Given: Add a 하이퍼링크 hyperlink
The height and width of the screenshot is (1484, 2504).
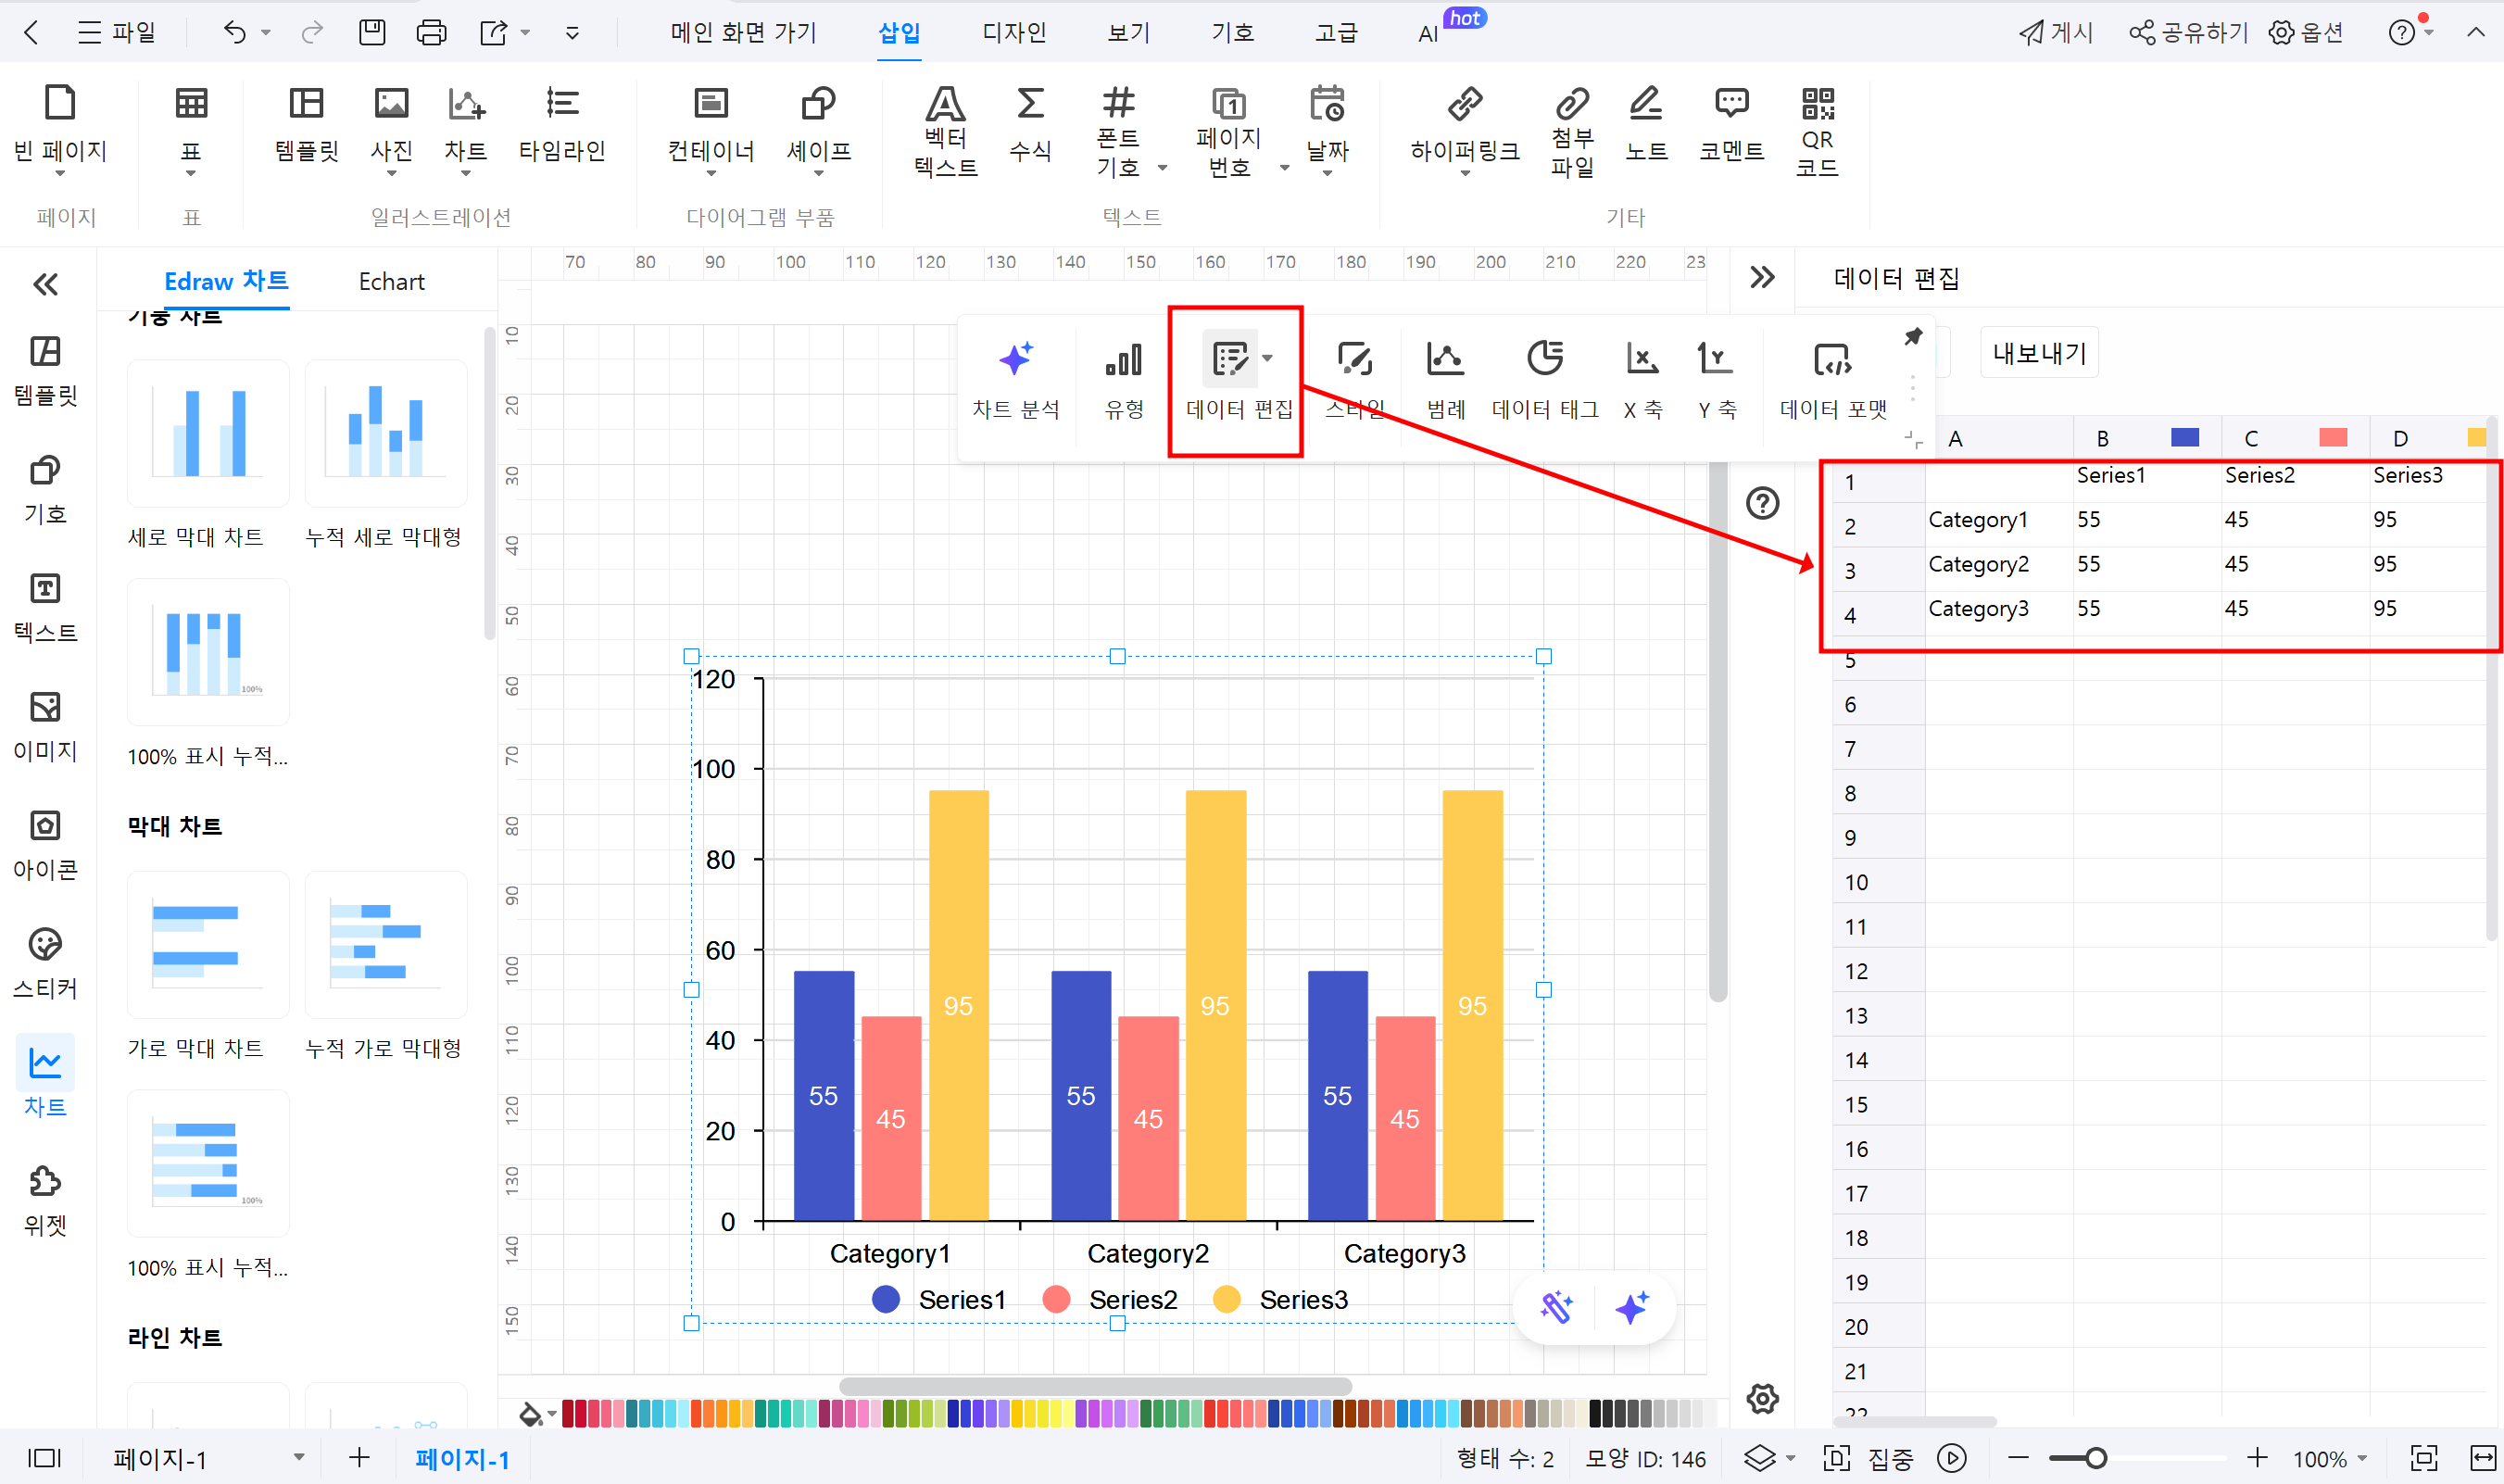Looking at the screenshot, I should pyautogui.click(x=1465, y=130).
